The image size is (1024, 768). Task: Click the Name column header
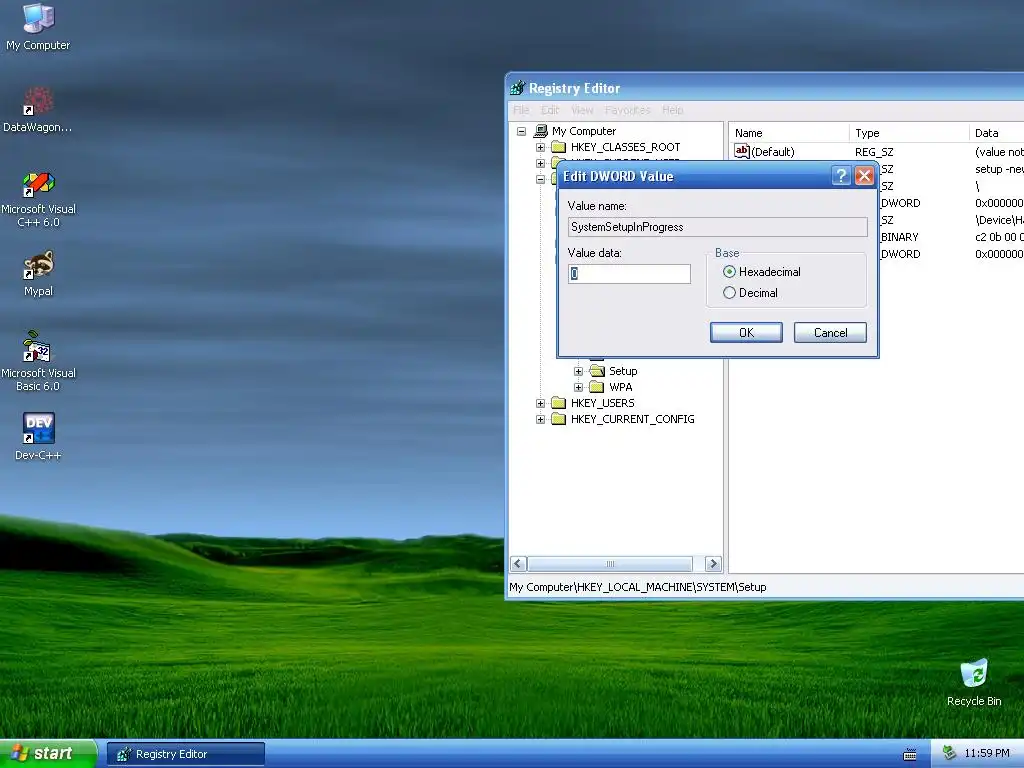[788, 133]
